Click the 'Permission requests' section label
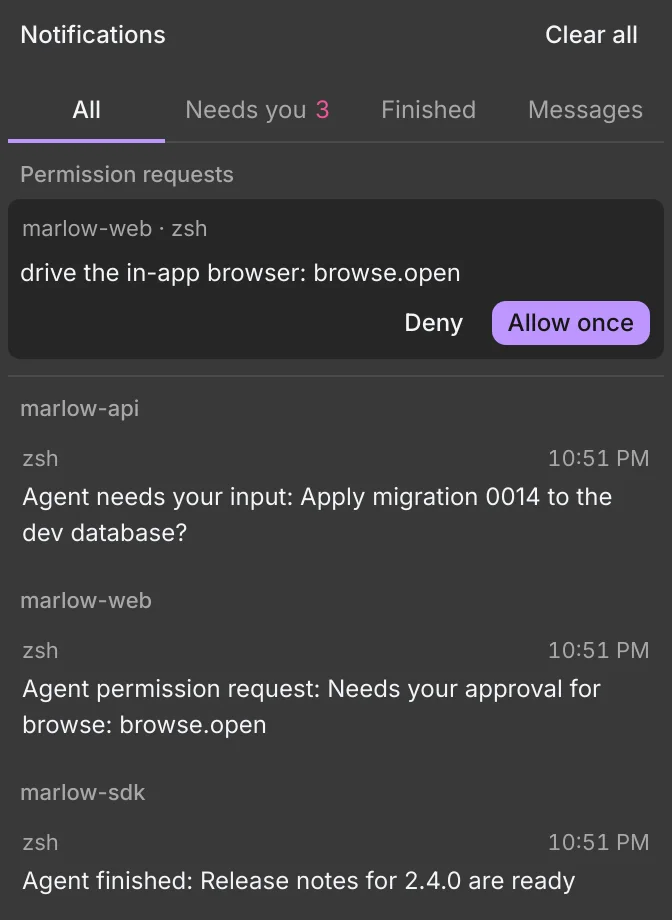The image size is (672, 920). (127, 175)
